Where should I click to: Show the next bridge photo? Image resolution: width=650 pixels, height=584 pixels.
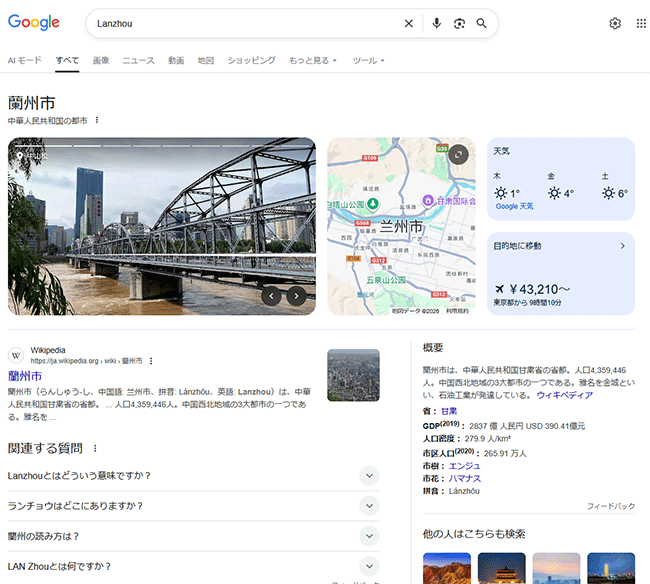(x=296, y=296)
